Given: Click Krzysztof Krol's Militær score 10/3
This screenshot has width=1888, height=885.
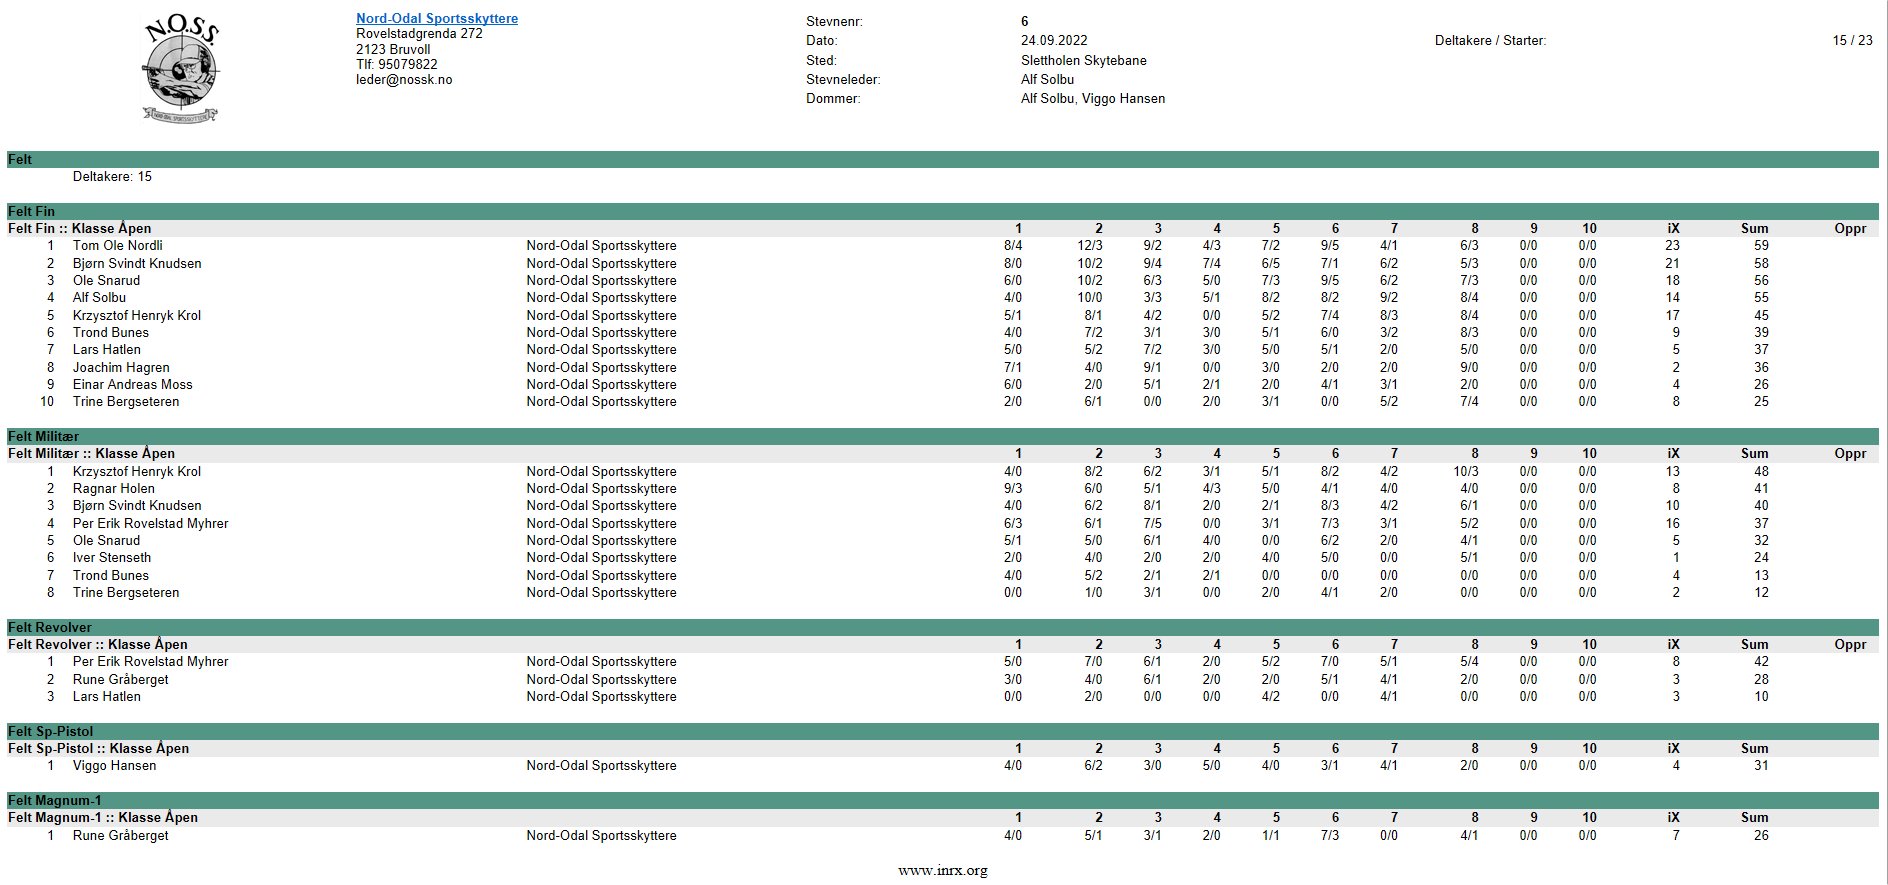Looking at the screenshot, I should [1466, 472].
